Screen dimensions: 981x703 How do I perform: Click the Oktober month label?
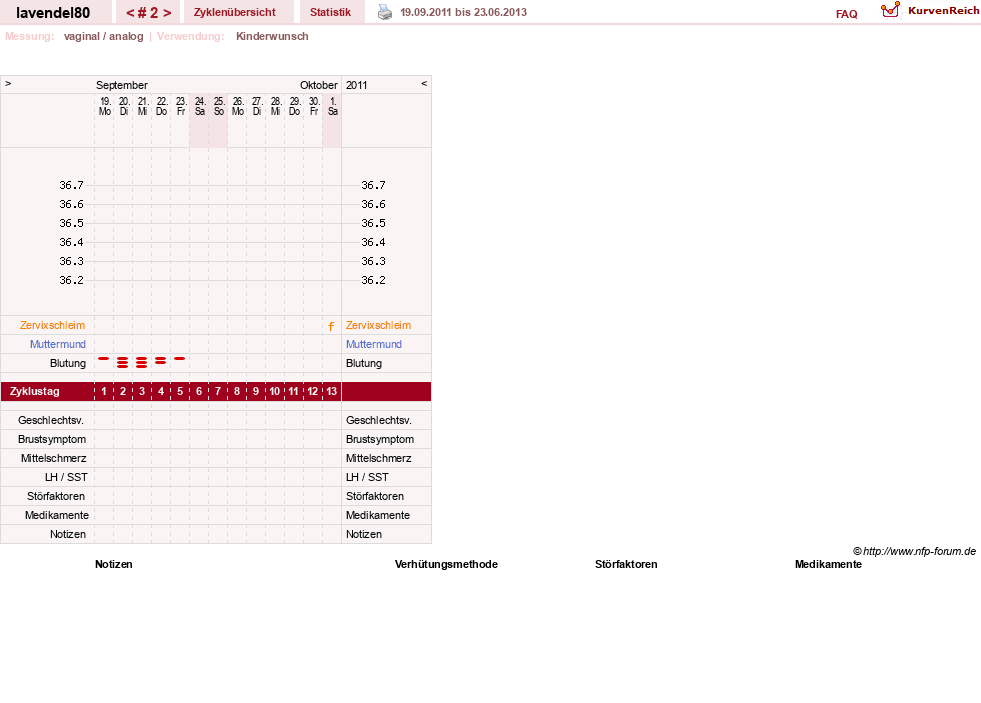(318, 85)
